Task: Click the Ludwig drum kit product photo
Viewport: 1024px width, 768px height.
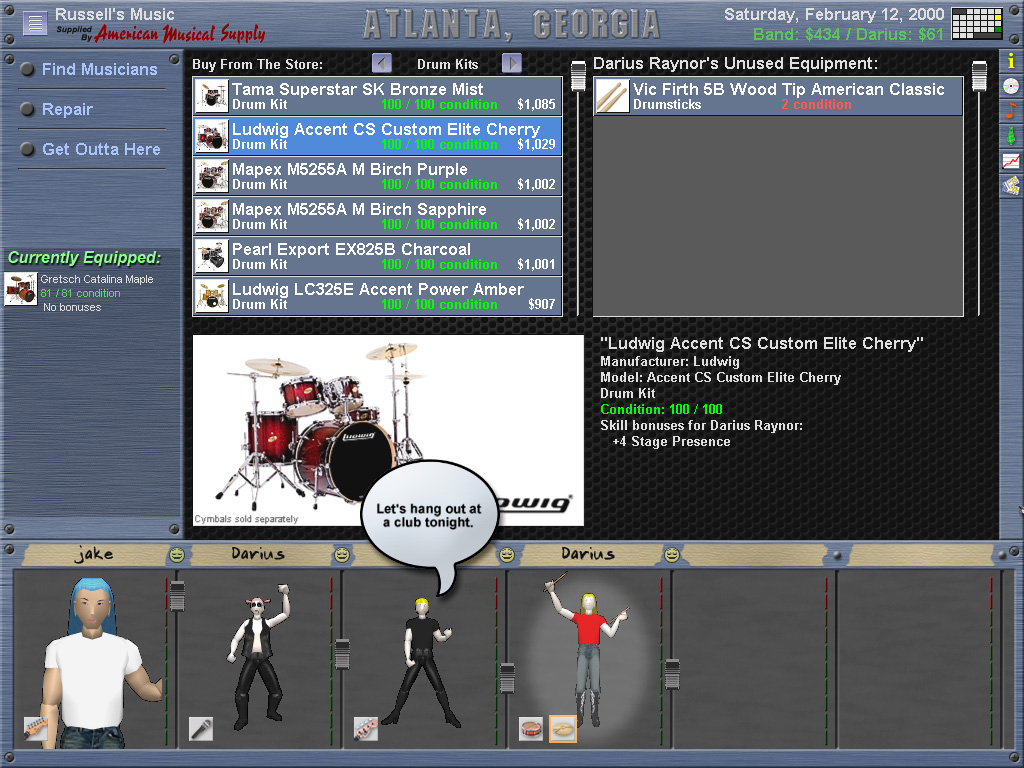Action: [388, 430]
